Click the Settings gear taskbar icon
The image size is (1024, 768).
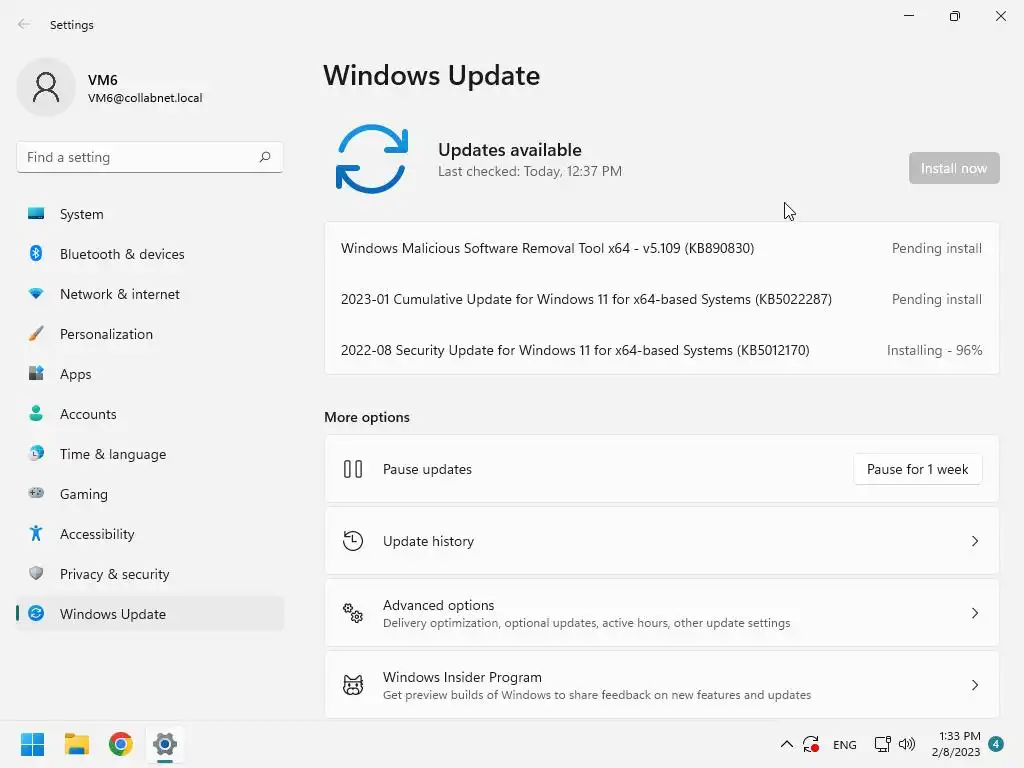point(165,744)
